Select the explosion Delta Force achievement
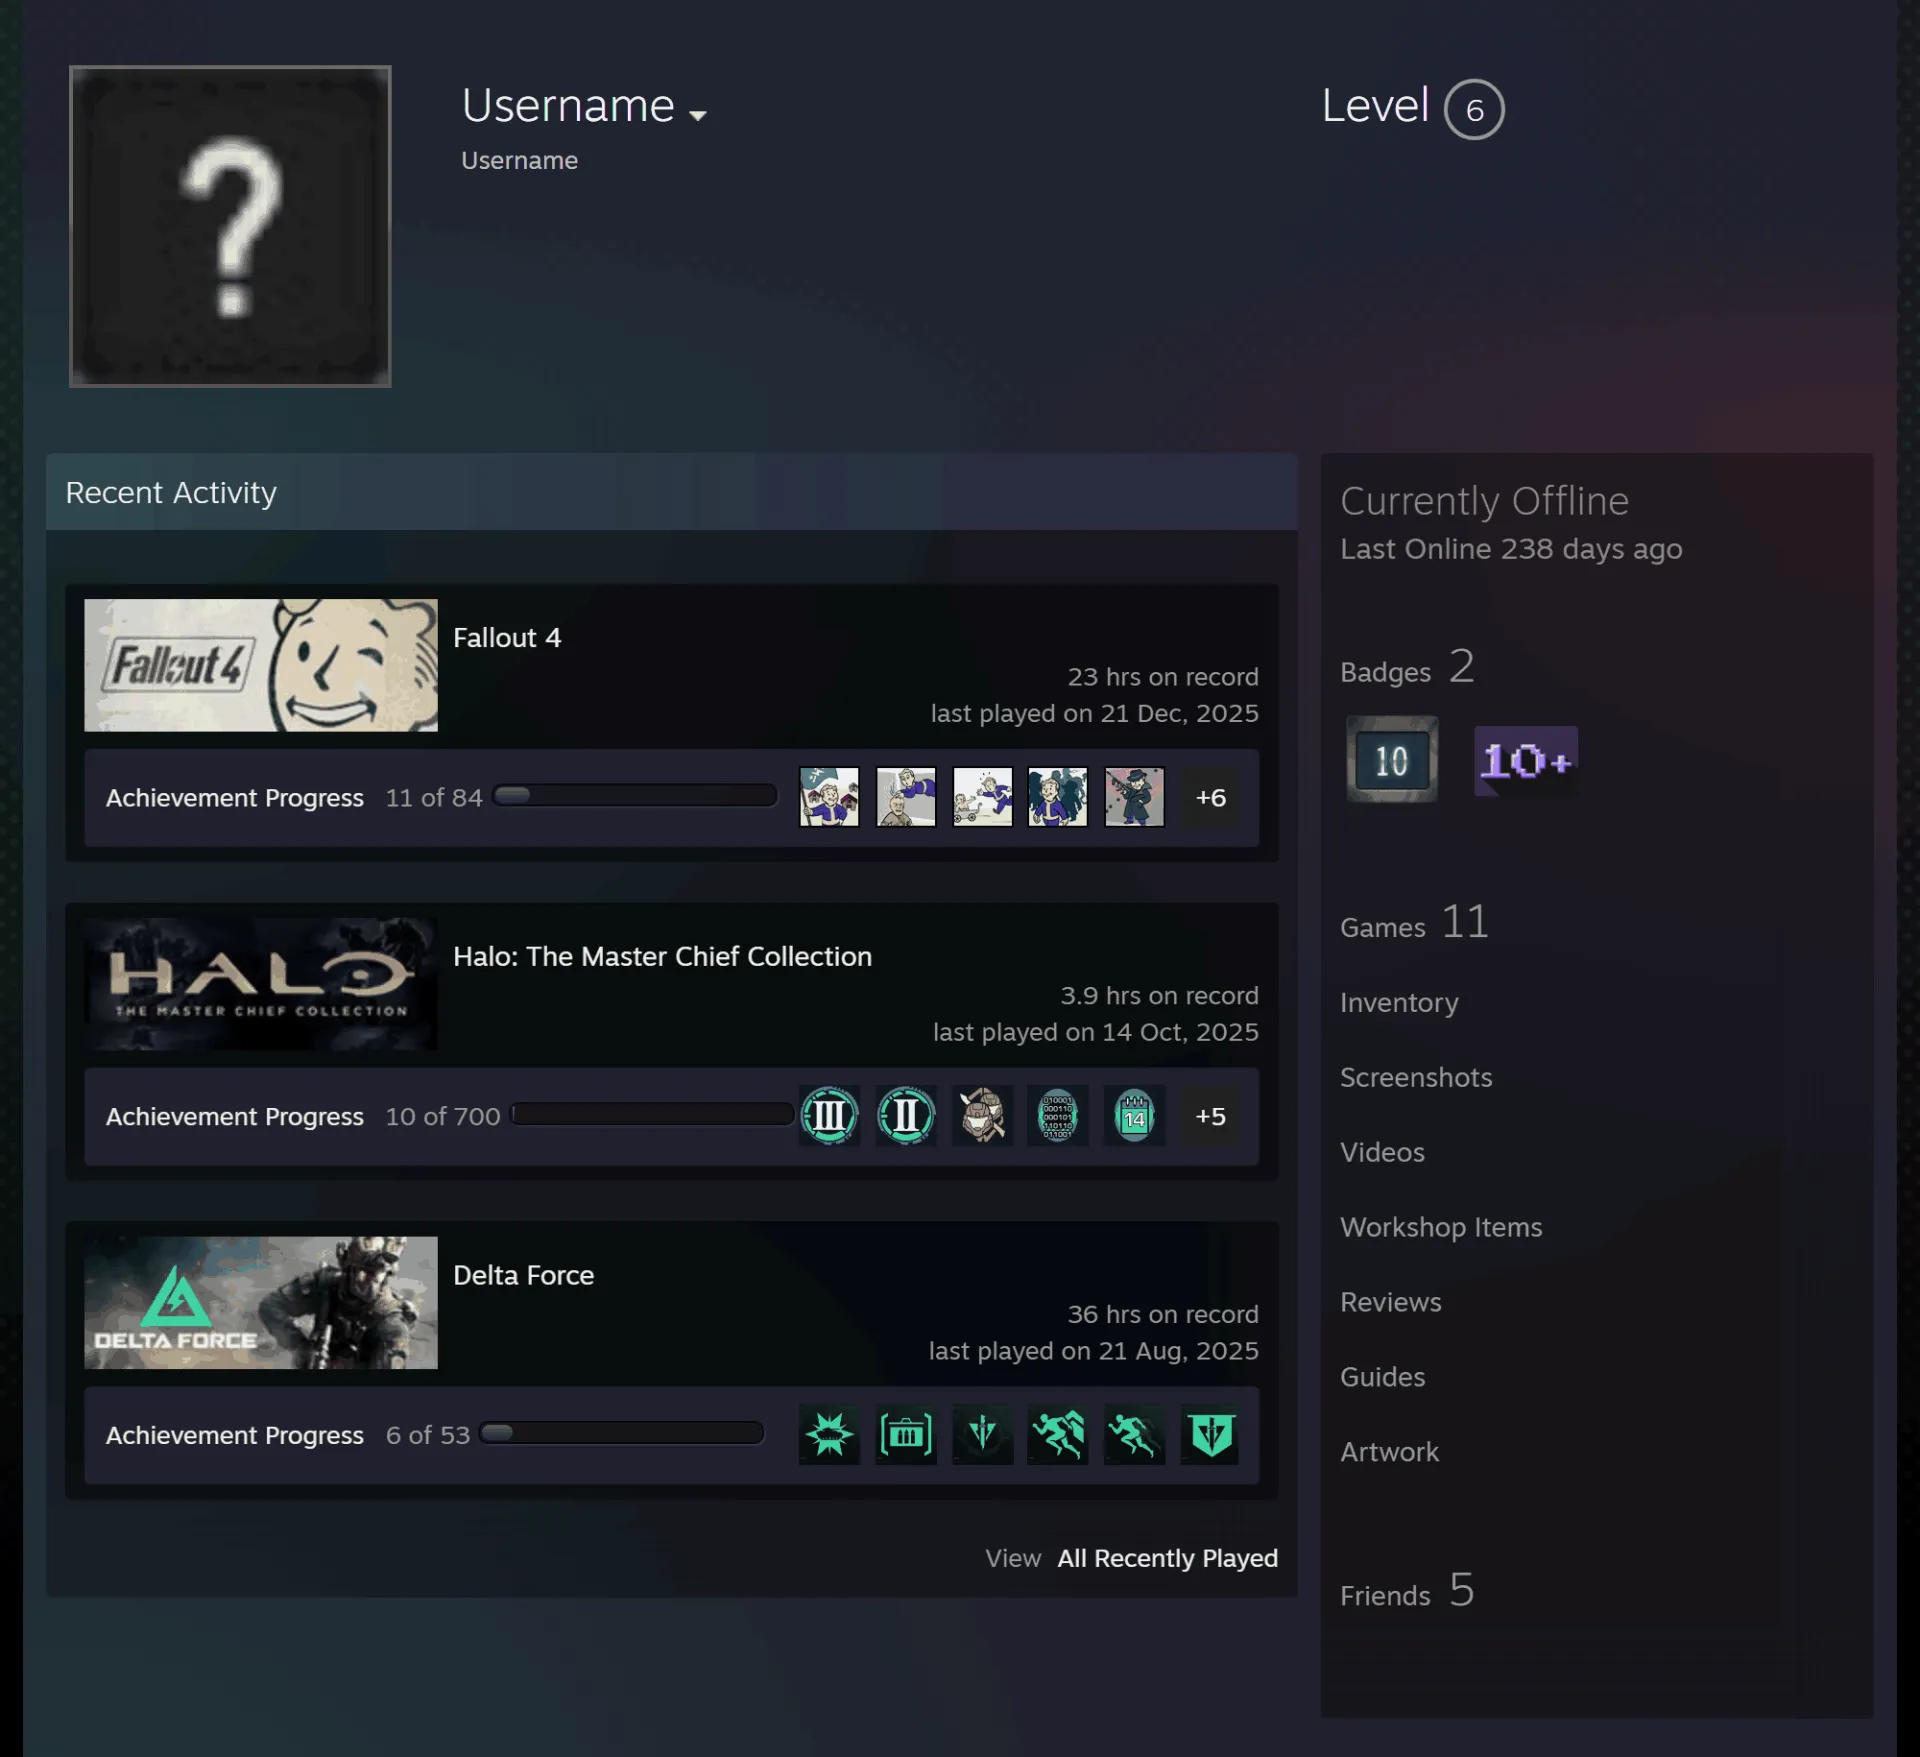The height and width of the screenshot is (1757, 1920). pos(829,1435)
